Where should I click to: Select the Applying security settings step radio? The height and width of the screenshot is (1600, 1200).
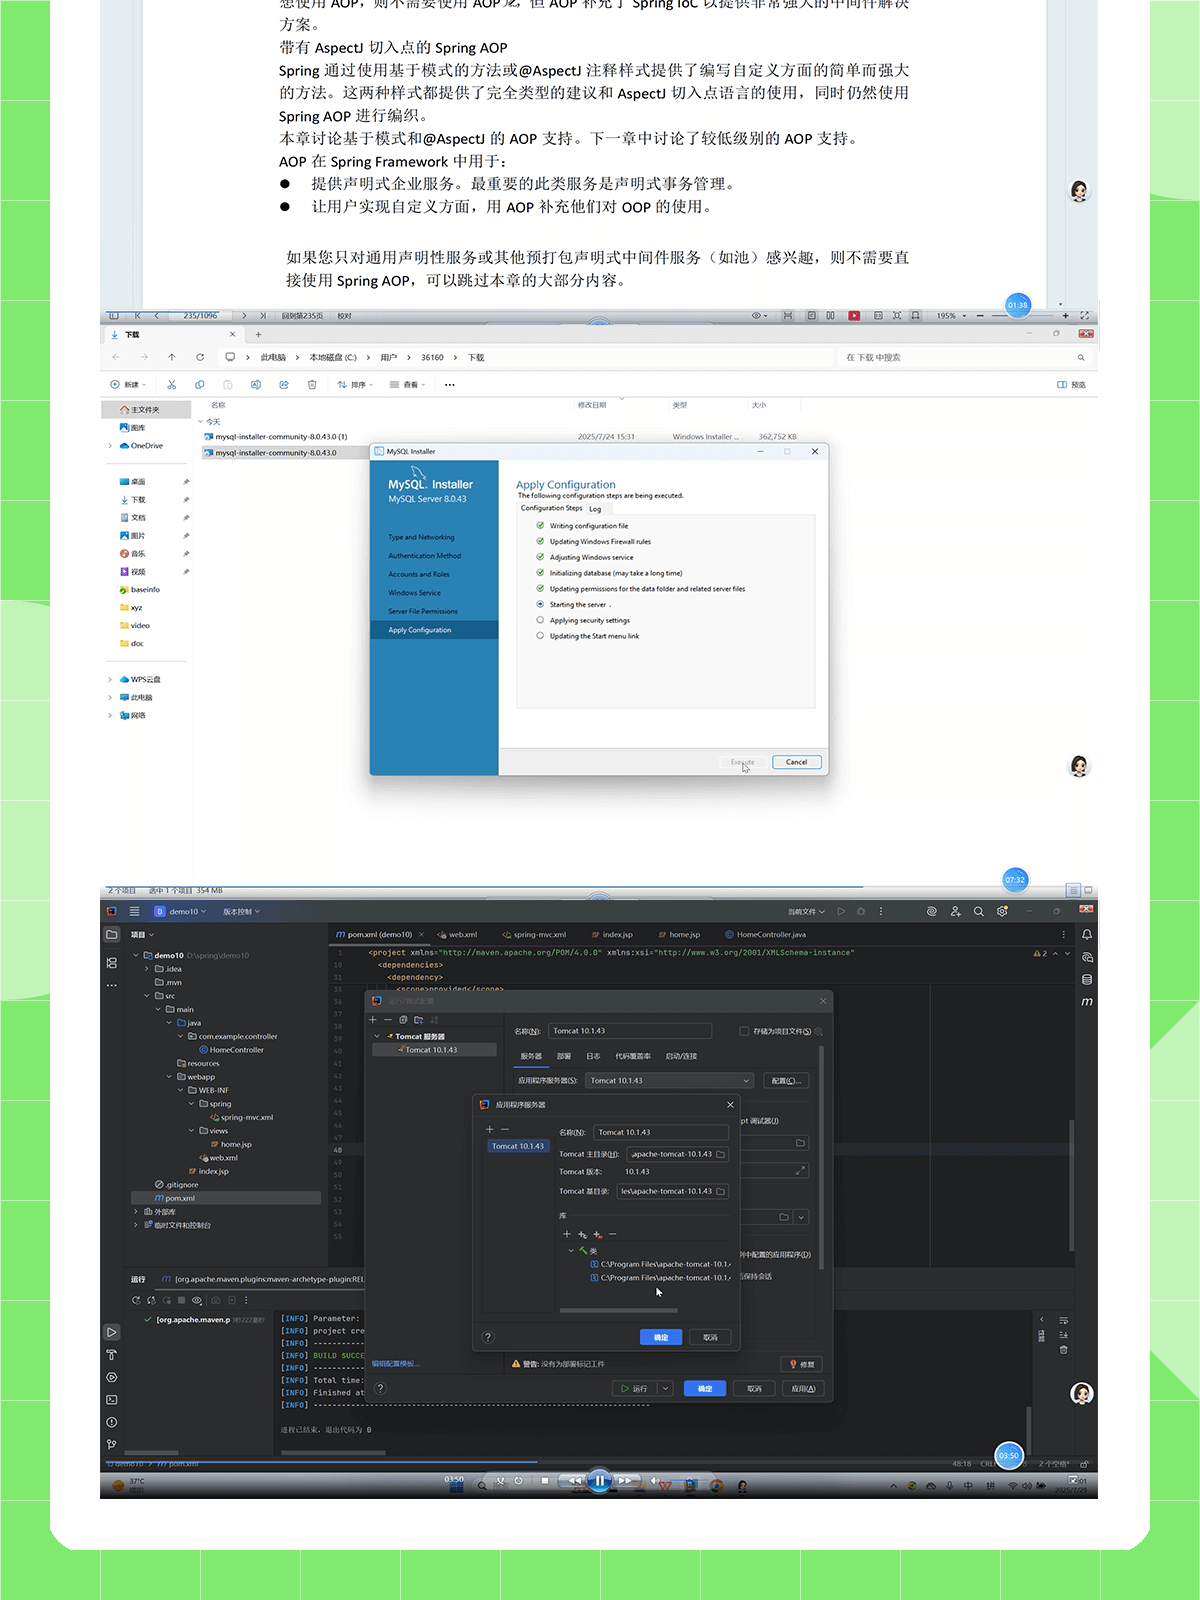pos(540,620)
